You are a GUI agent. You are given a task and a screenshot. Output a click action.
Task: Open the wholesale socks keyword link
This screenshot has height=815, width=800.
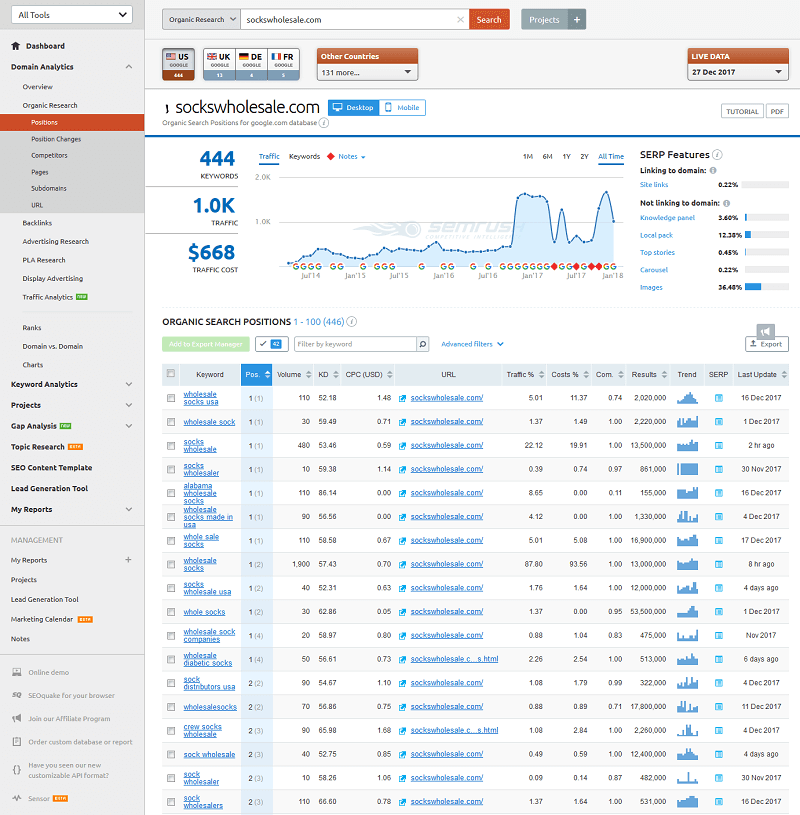[200, 564]
